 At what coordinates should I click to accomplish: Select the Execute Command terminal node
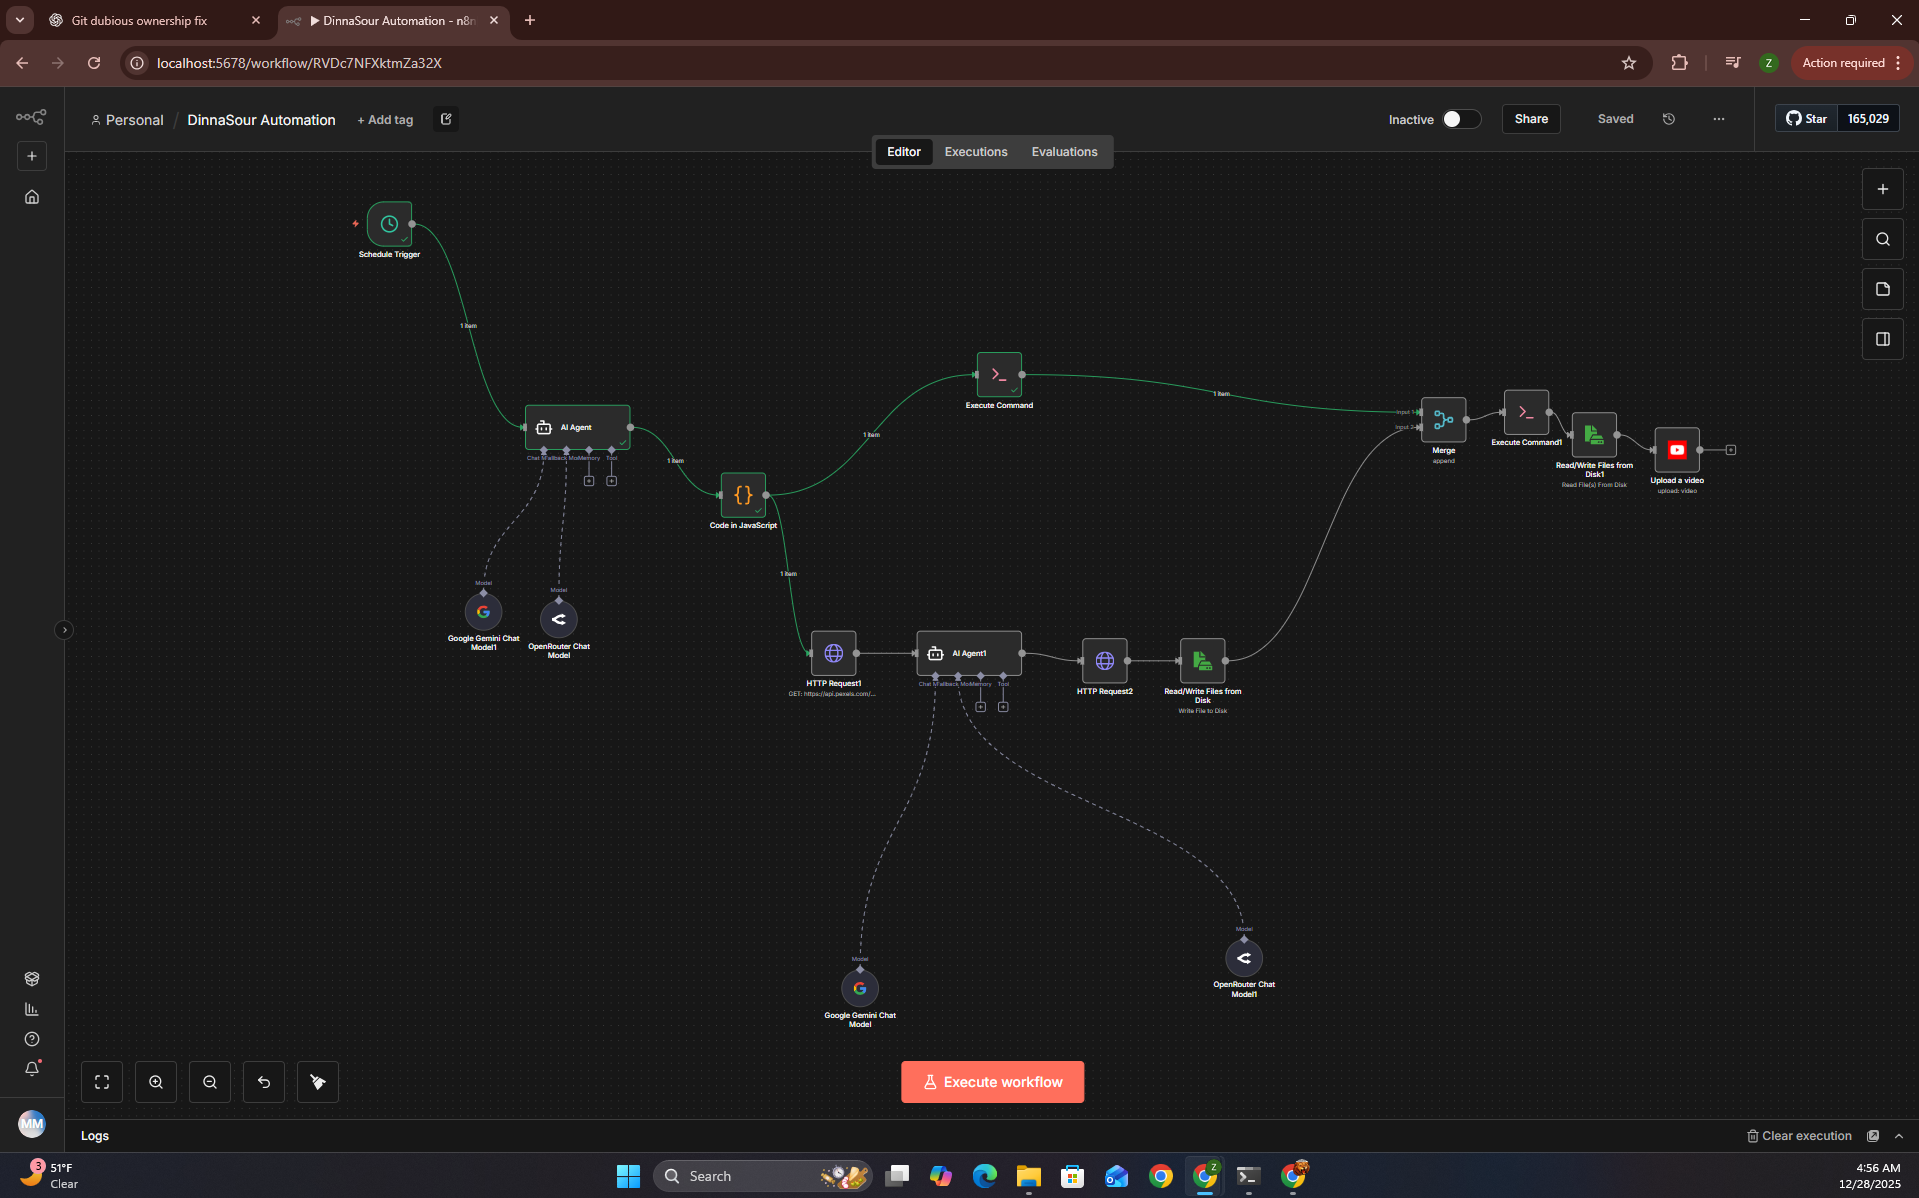[999, 375]
